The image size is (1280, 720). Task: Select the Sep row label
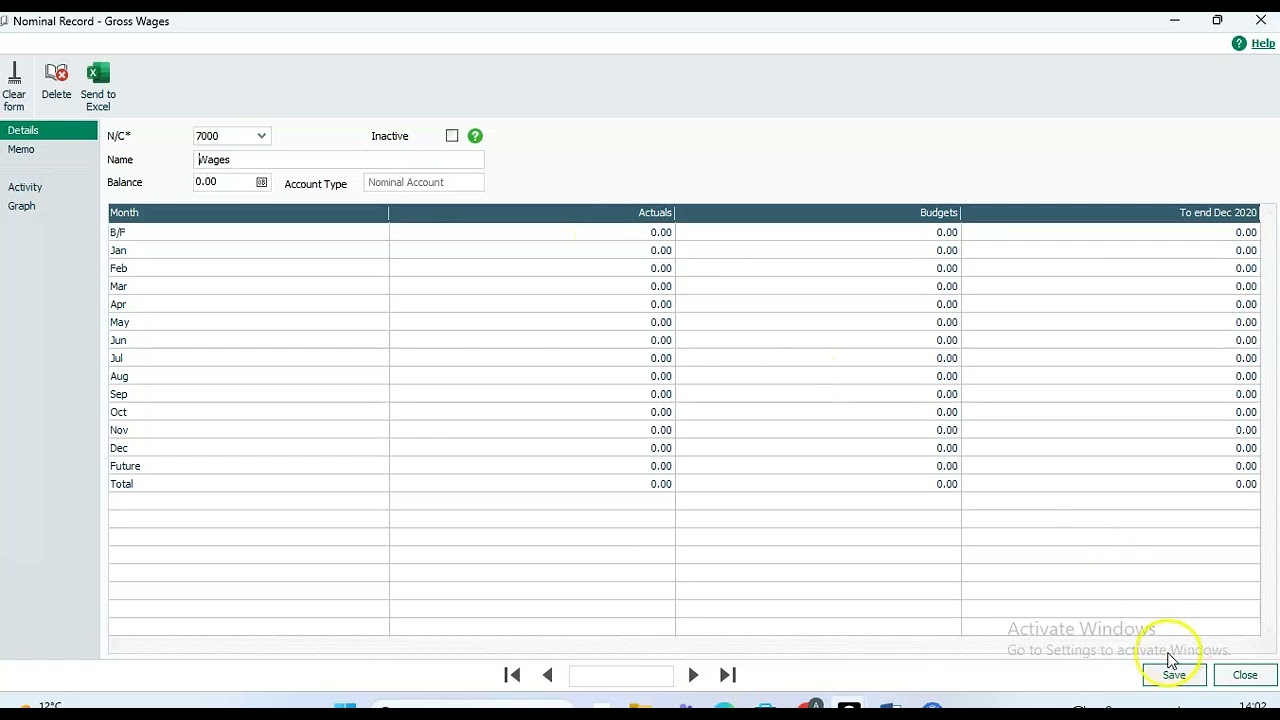coord(118,394)
